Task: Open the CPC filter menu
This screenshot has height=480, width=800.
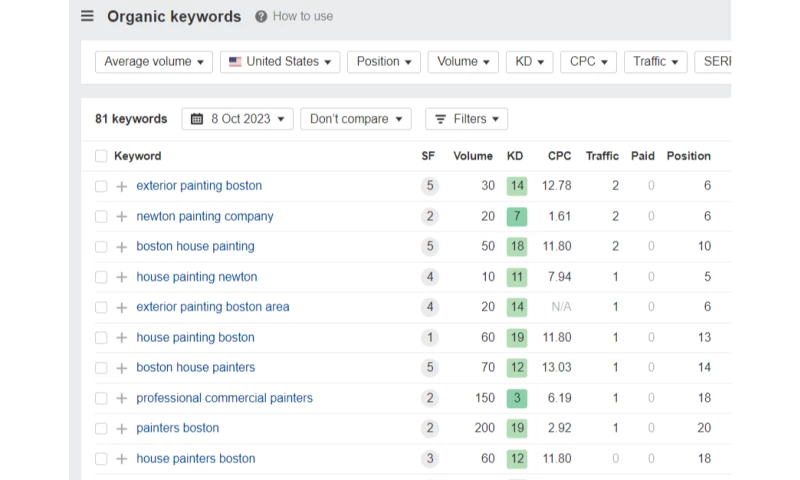Action: (x=588, y=62)
